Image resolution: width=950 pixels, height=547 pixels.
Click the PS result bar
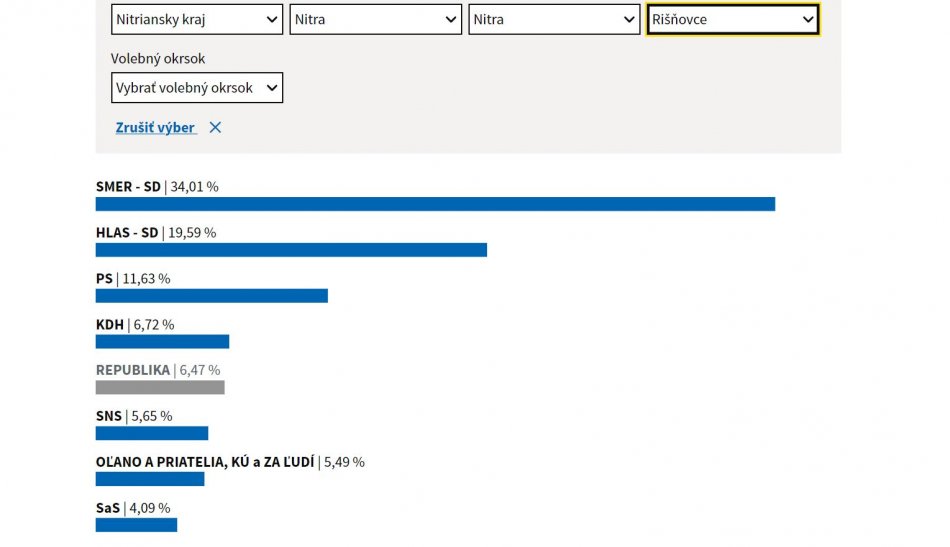[x=211, y=296]
